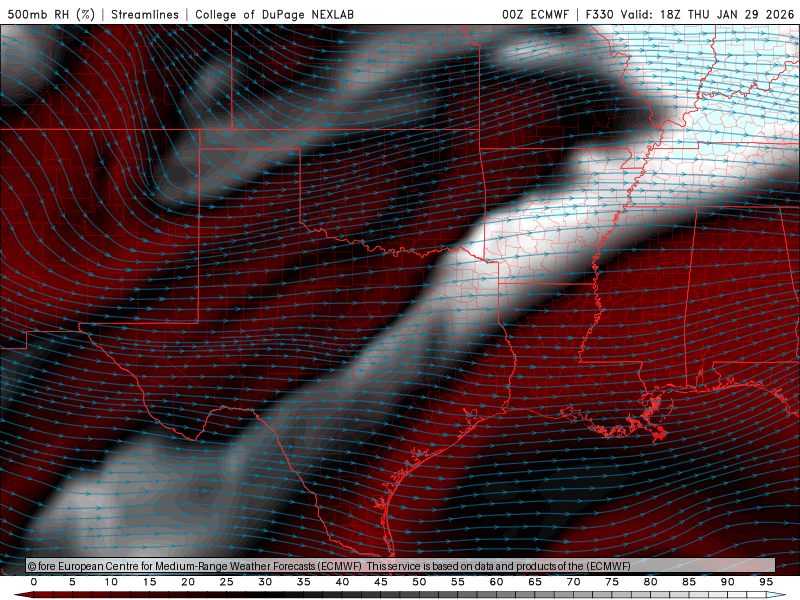Click the '0' value on colorbar scale

click(34, 582)
